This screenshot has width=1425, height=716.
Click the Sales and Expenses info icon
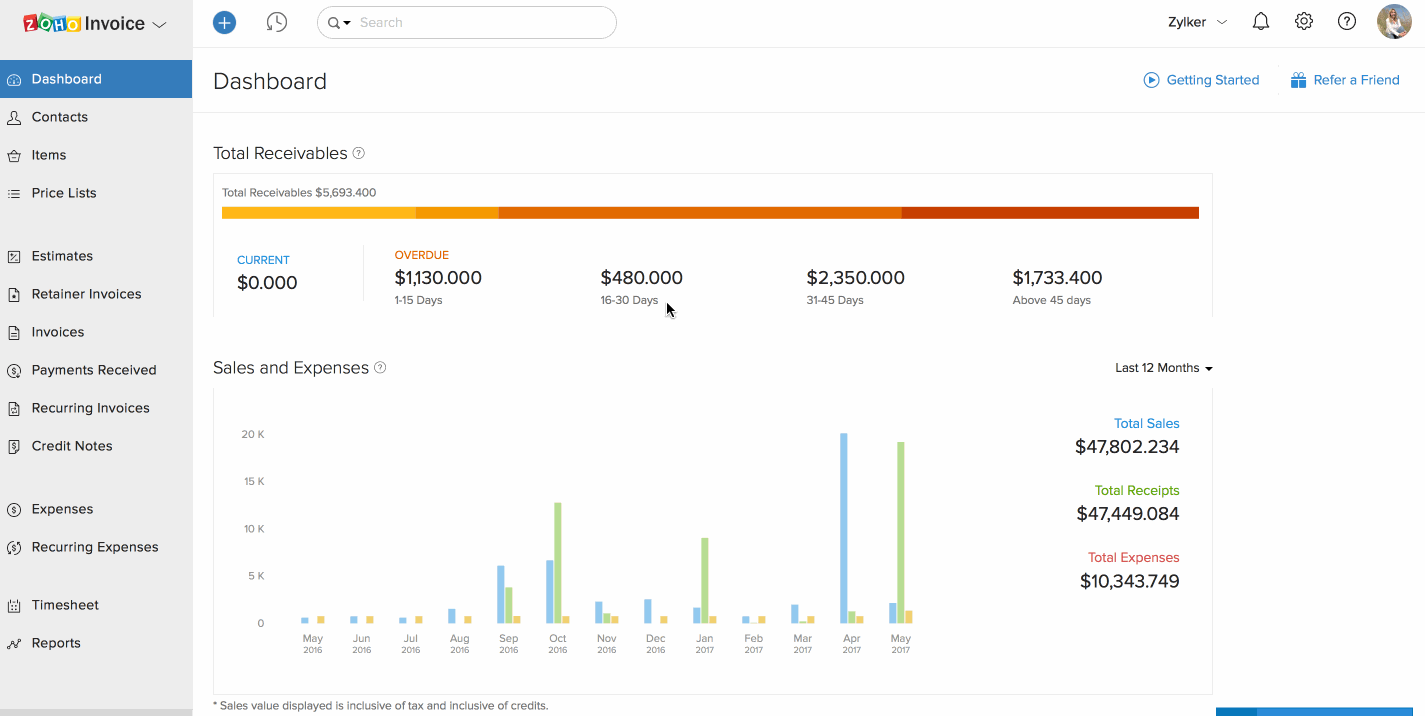(x=380, y=368)
